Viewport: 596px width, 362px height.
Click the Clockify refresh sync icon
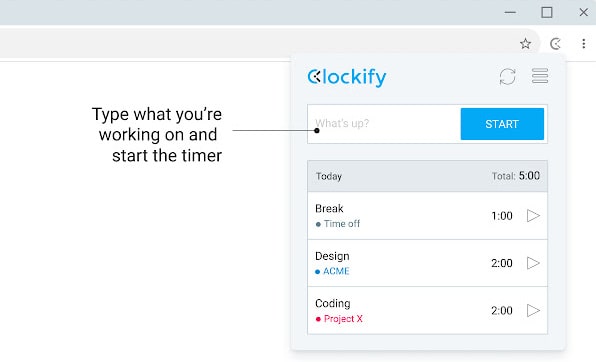coord(507,76)
